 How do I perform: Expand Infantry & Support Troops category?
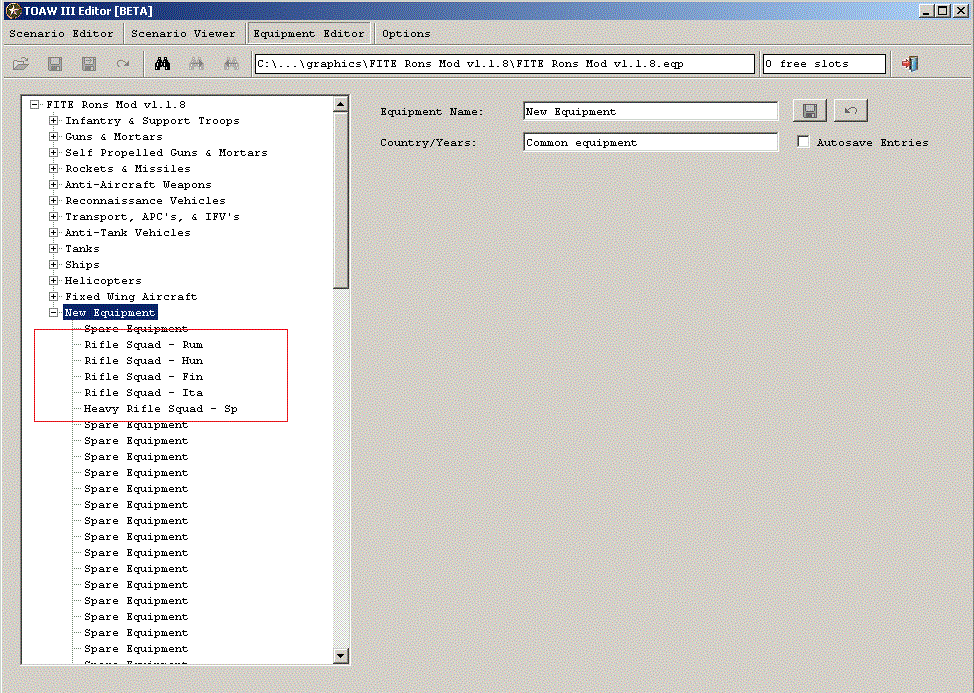coord(54,120)
